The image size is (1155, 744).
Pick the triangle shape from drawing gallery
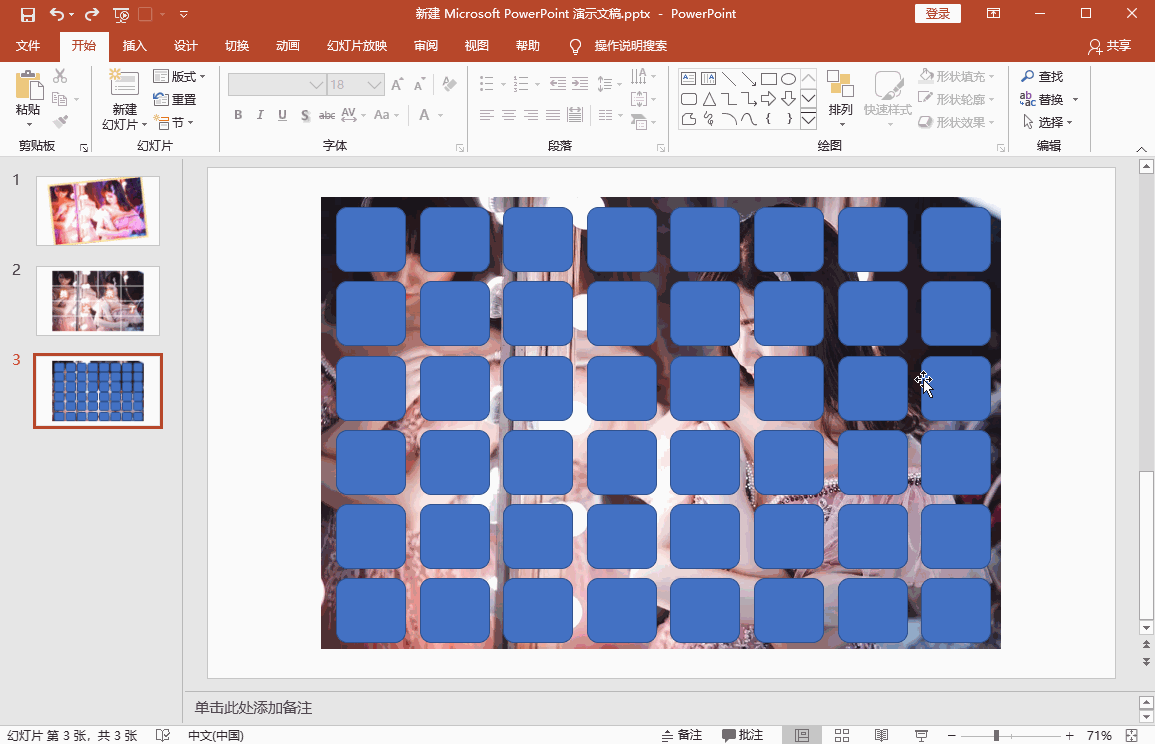pyautogui.click(x=708, y=99)
